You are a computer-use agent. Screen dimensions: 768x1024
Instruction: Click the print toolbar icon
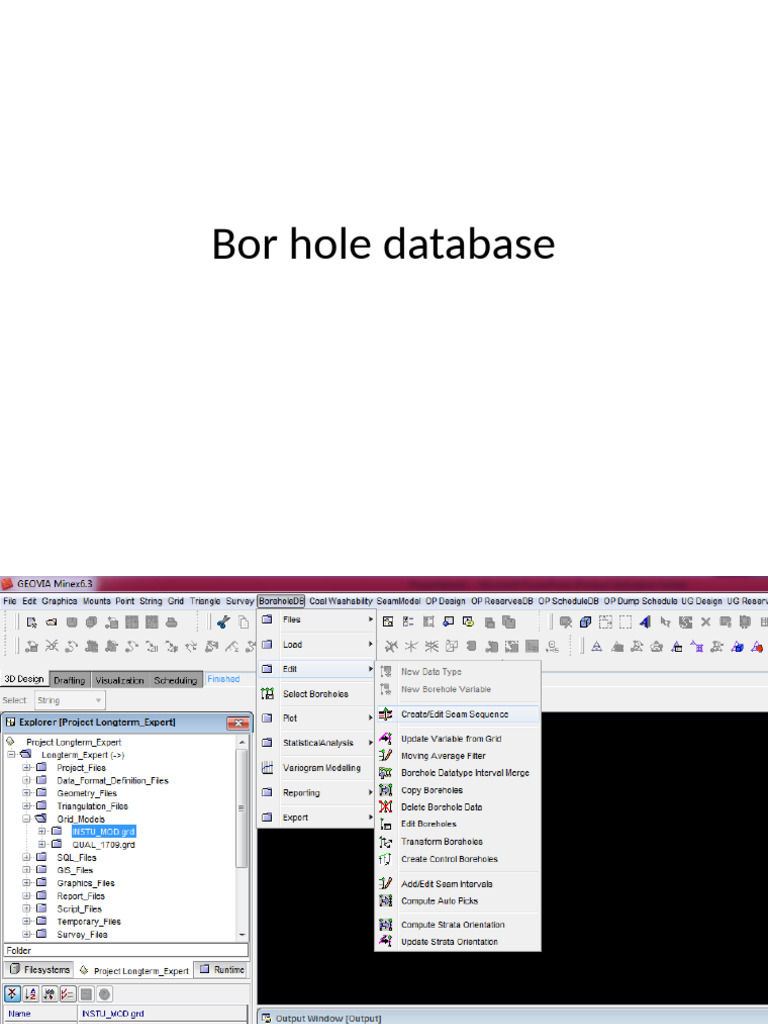coord(172,622)
